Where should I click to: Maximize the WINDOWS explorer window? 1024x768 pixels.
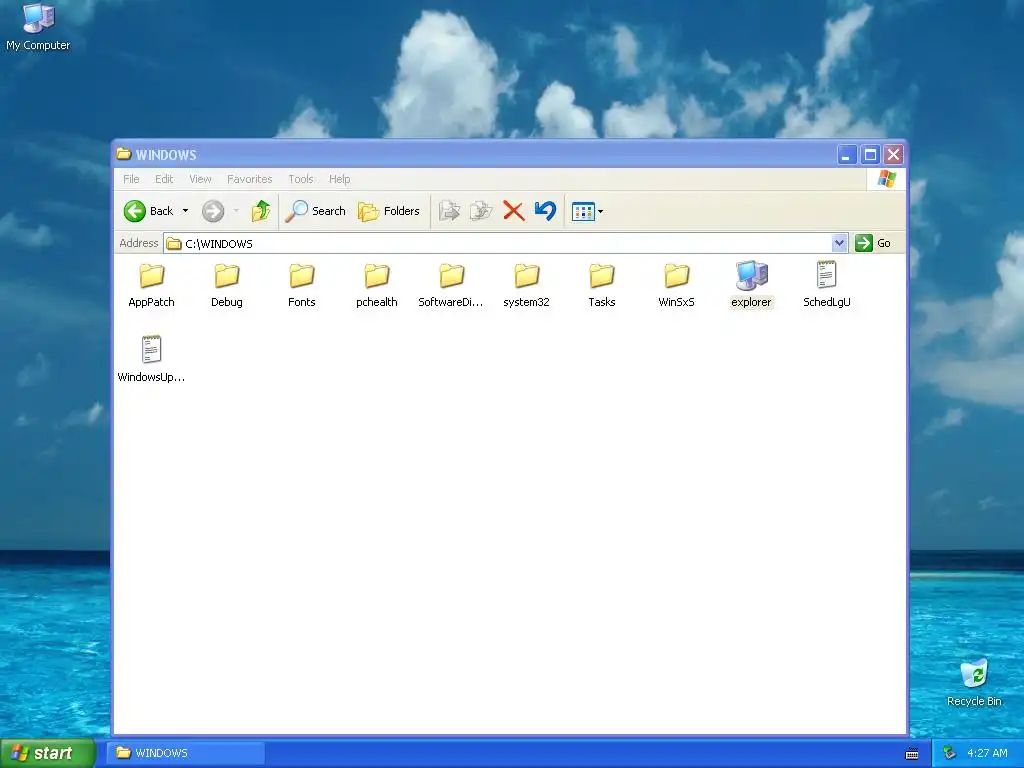tap(870, 155)
